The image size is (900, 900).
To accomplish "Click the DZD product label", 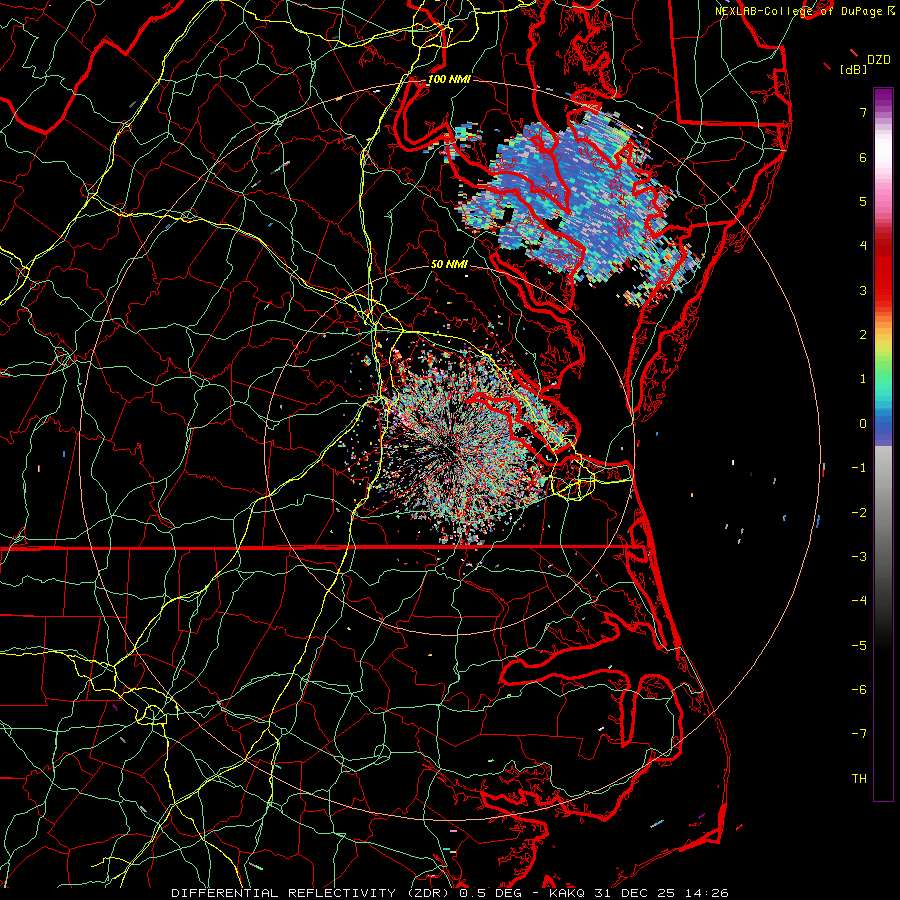I will coord(878,60).
